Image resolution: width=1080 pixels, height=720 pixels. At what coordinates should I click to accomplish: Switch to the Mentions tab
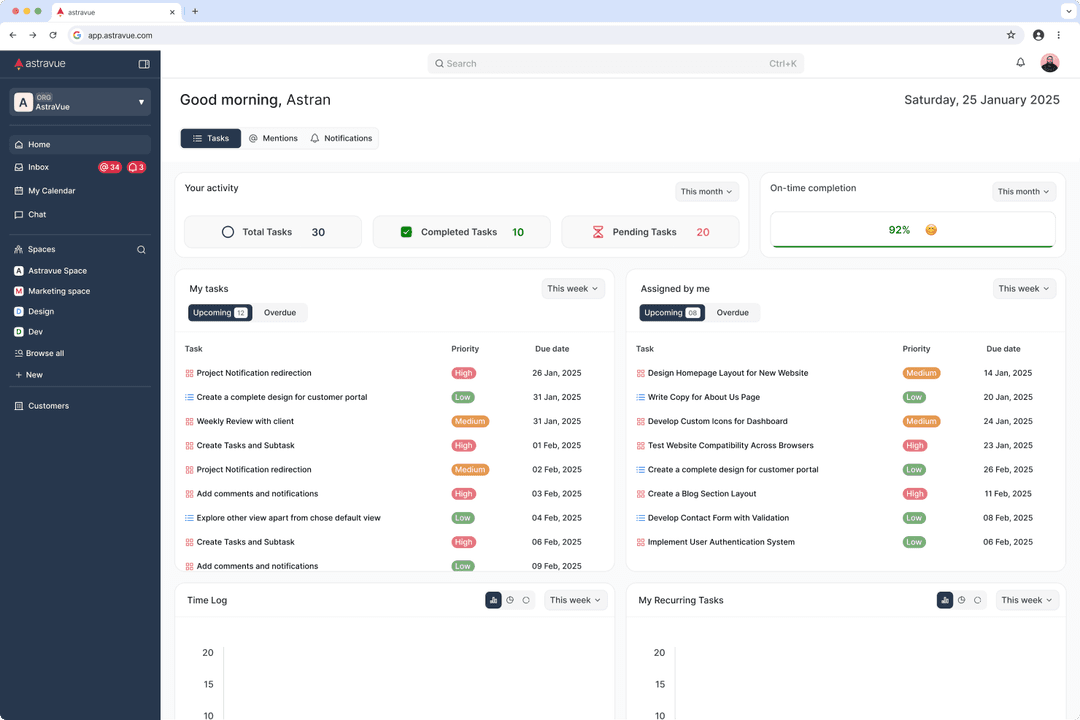(x=273, y=138)
